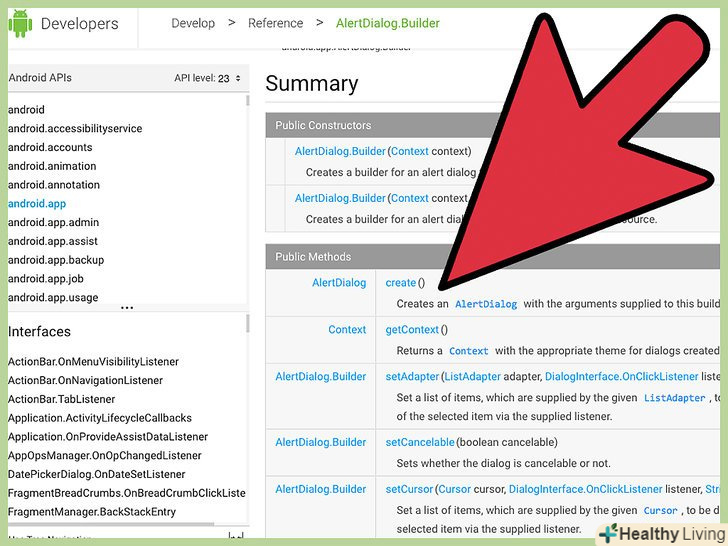Click AlertDialog code link in create description
The height and width of the screenshot is (546, 728).
[486, 304]
